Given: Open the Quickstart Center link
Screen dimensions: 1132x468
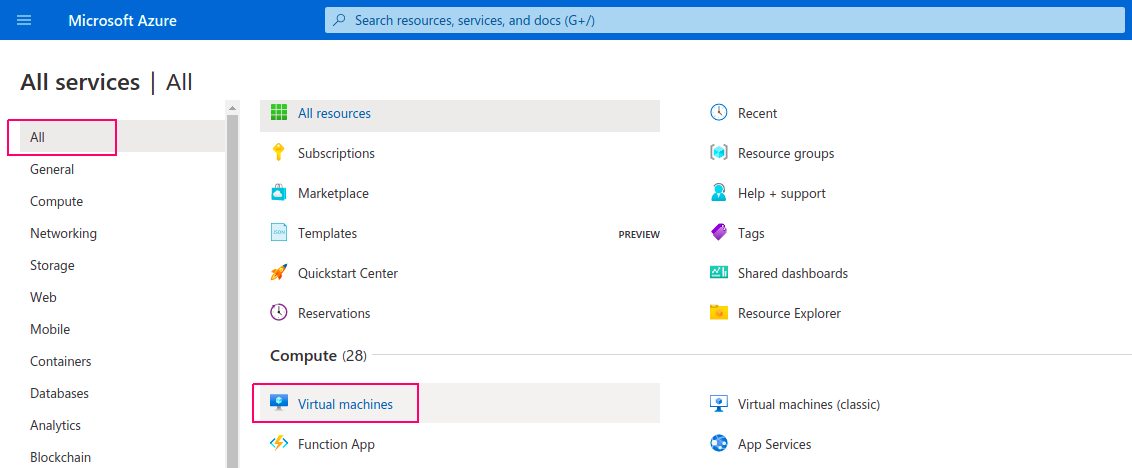Looking at the screenshot, I should click(x=348, y=273).
